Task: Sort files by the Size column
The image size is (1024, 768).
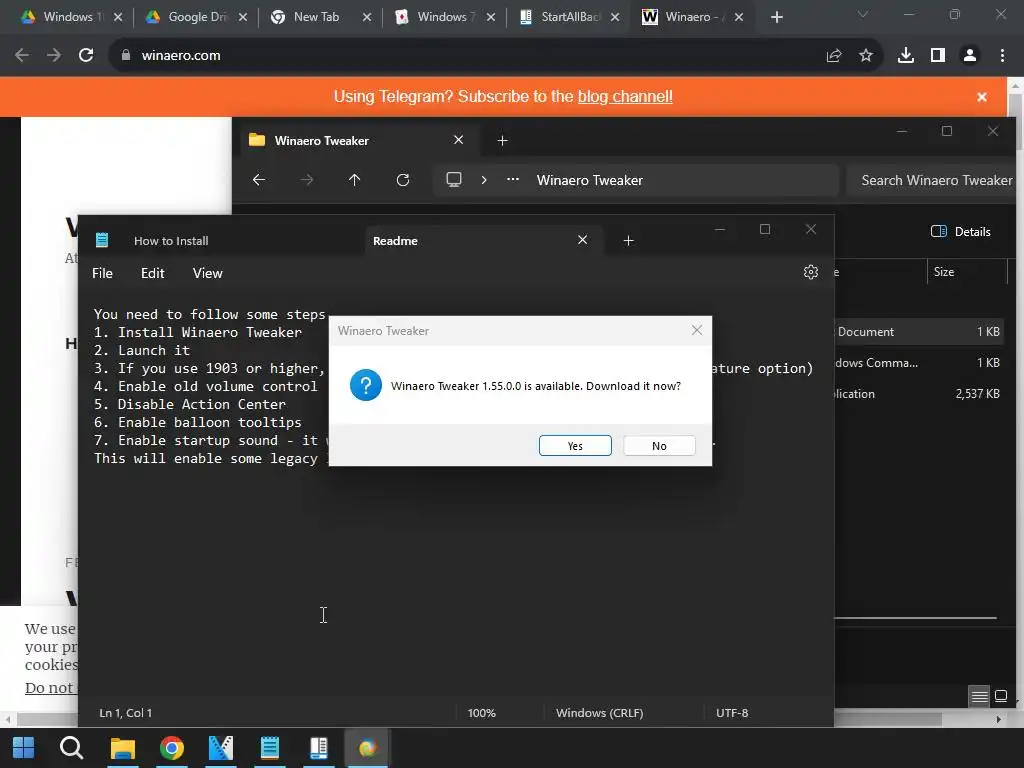Action: 944,272
